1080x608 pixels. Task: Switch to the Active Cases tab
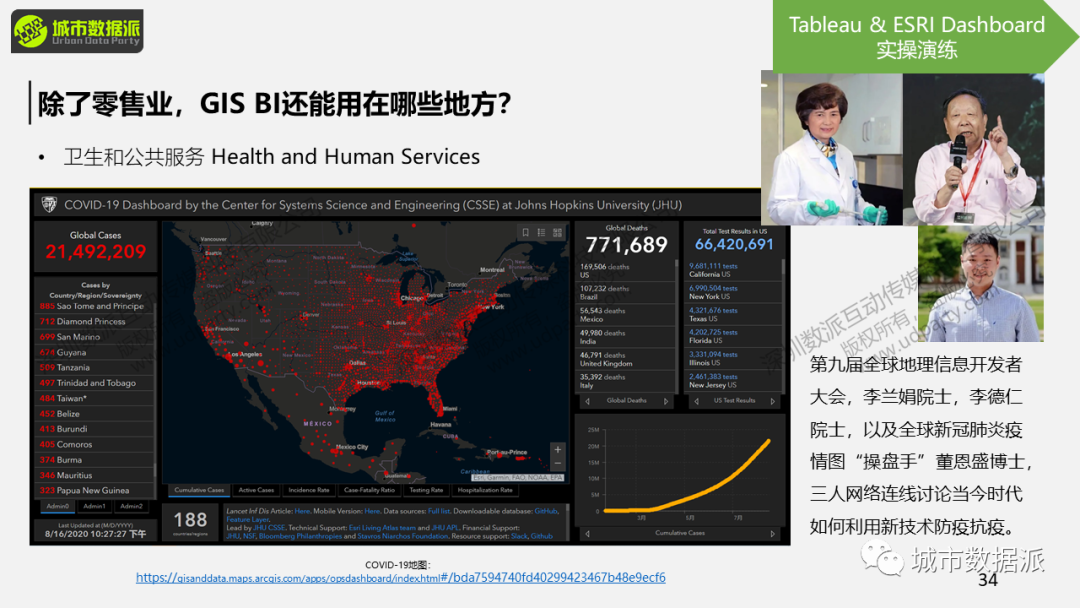[256, 490]
